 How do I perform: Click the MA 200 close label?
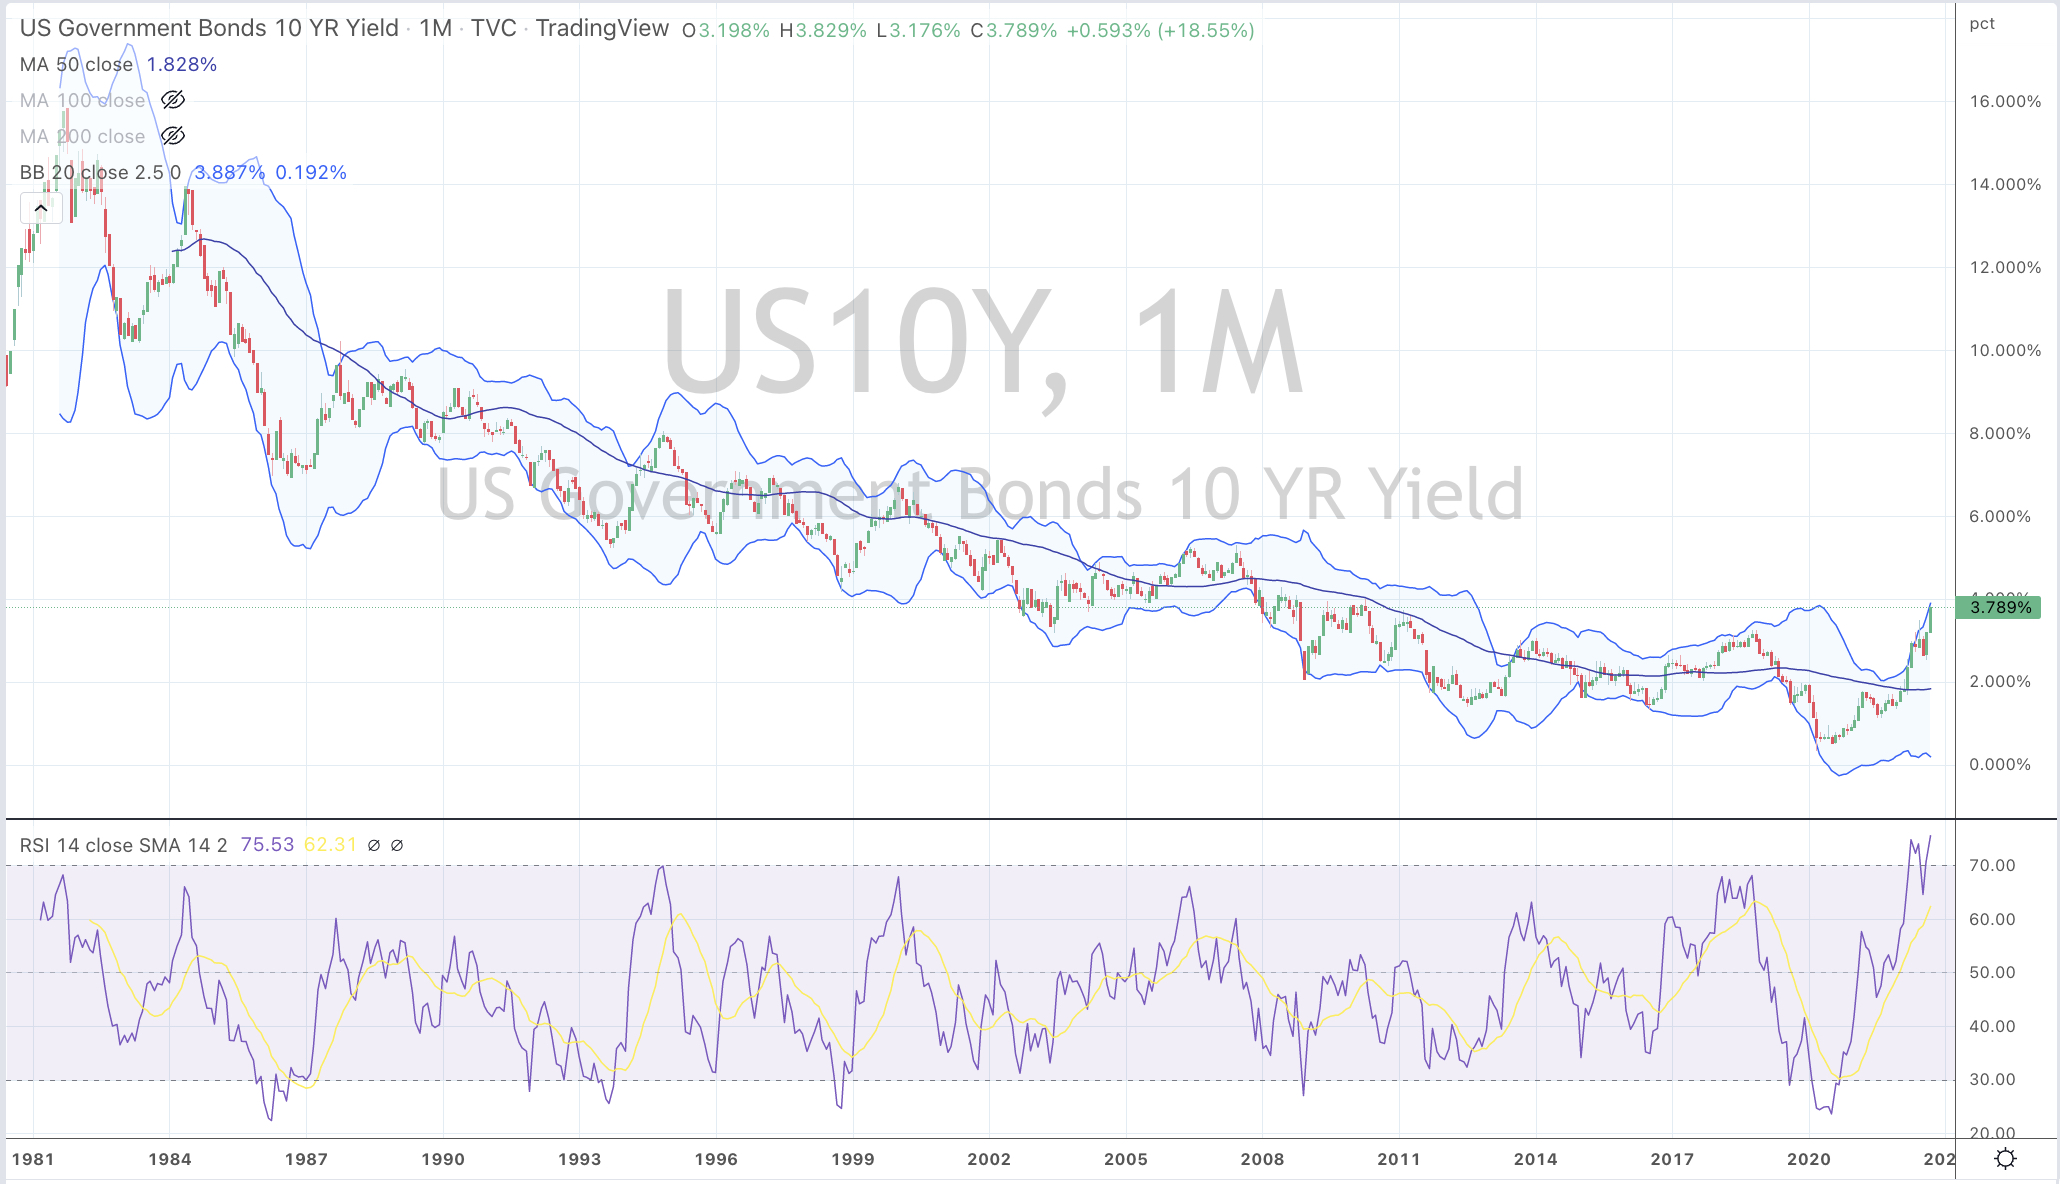point(82,136)
